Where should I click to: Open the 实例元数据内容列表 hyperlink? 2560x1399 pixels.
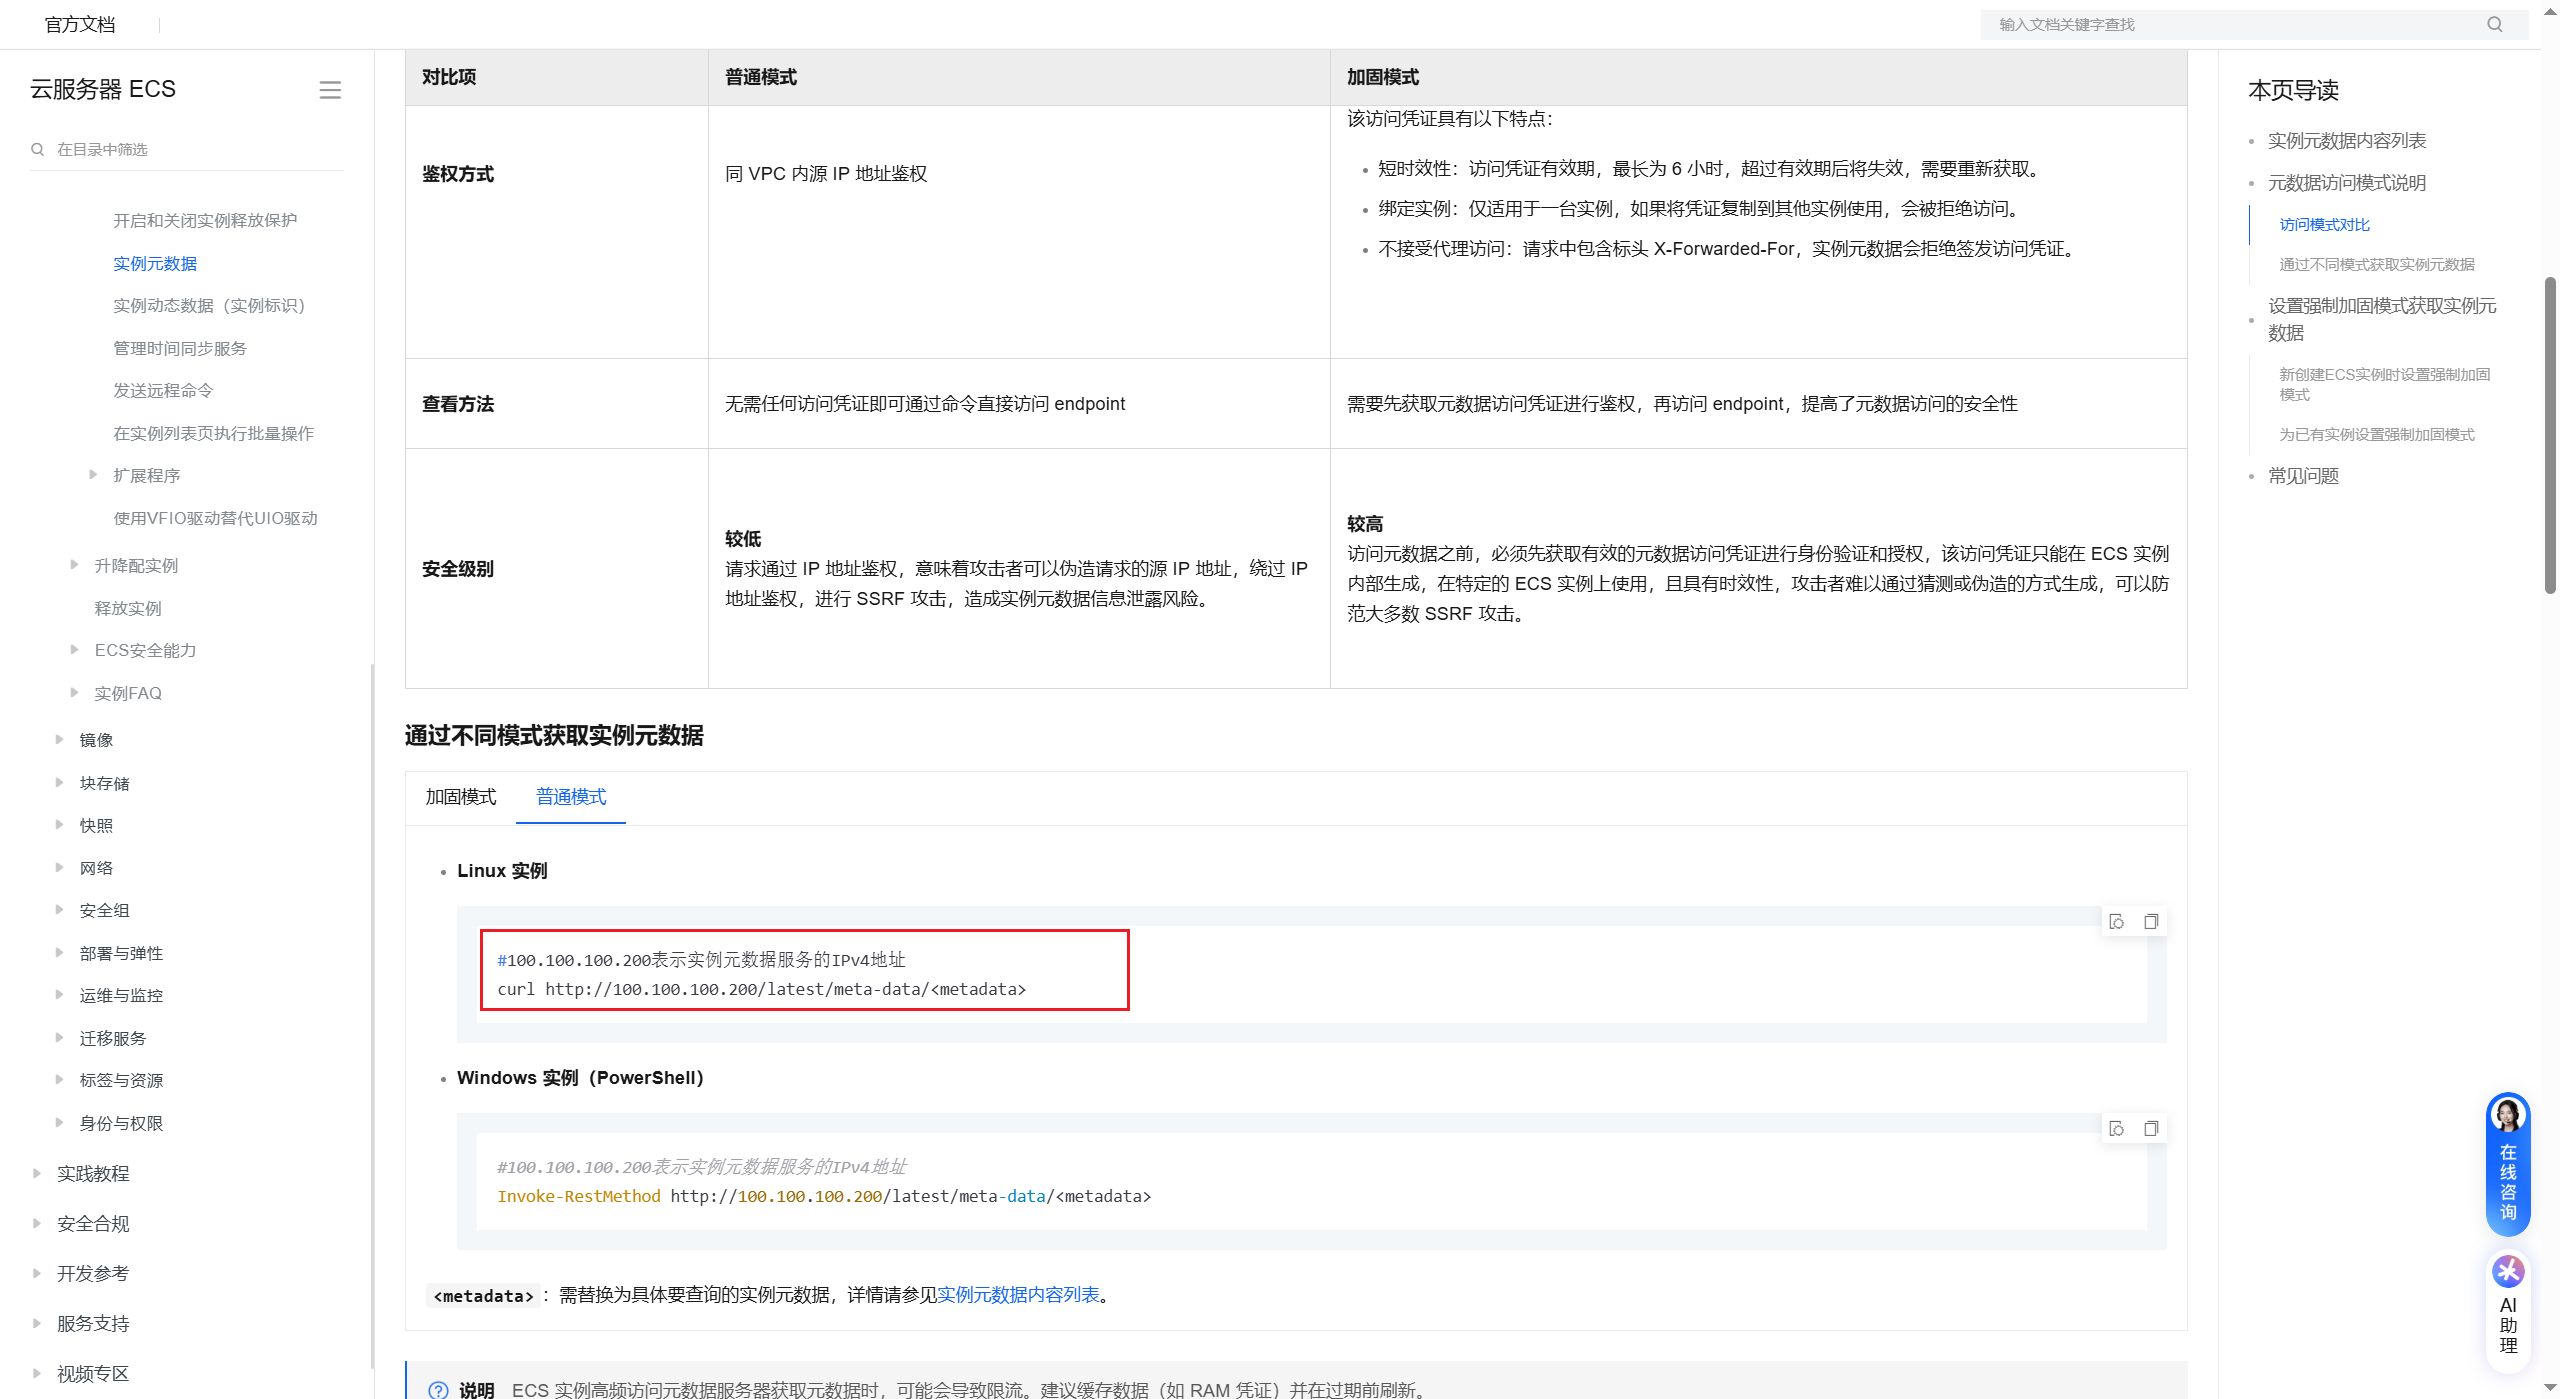(1017, 1295)
